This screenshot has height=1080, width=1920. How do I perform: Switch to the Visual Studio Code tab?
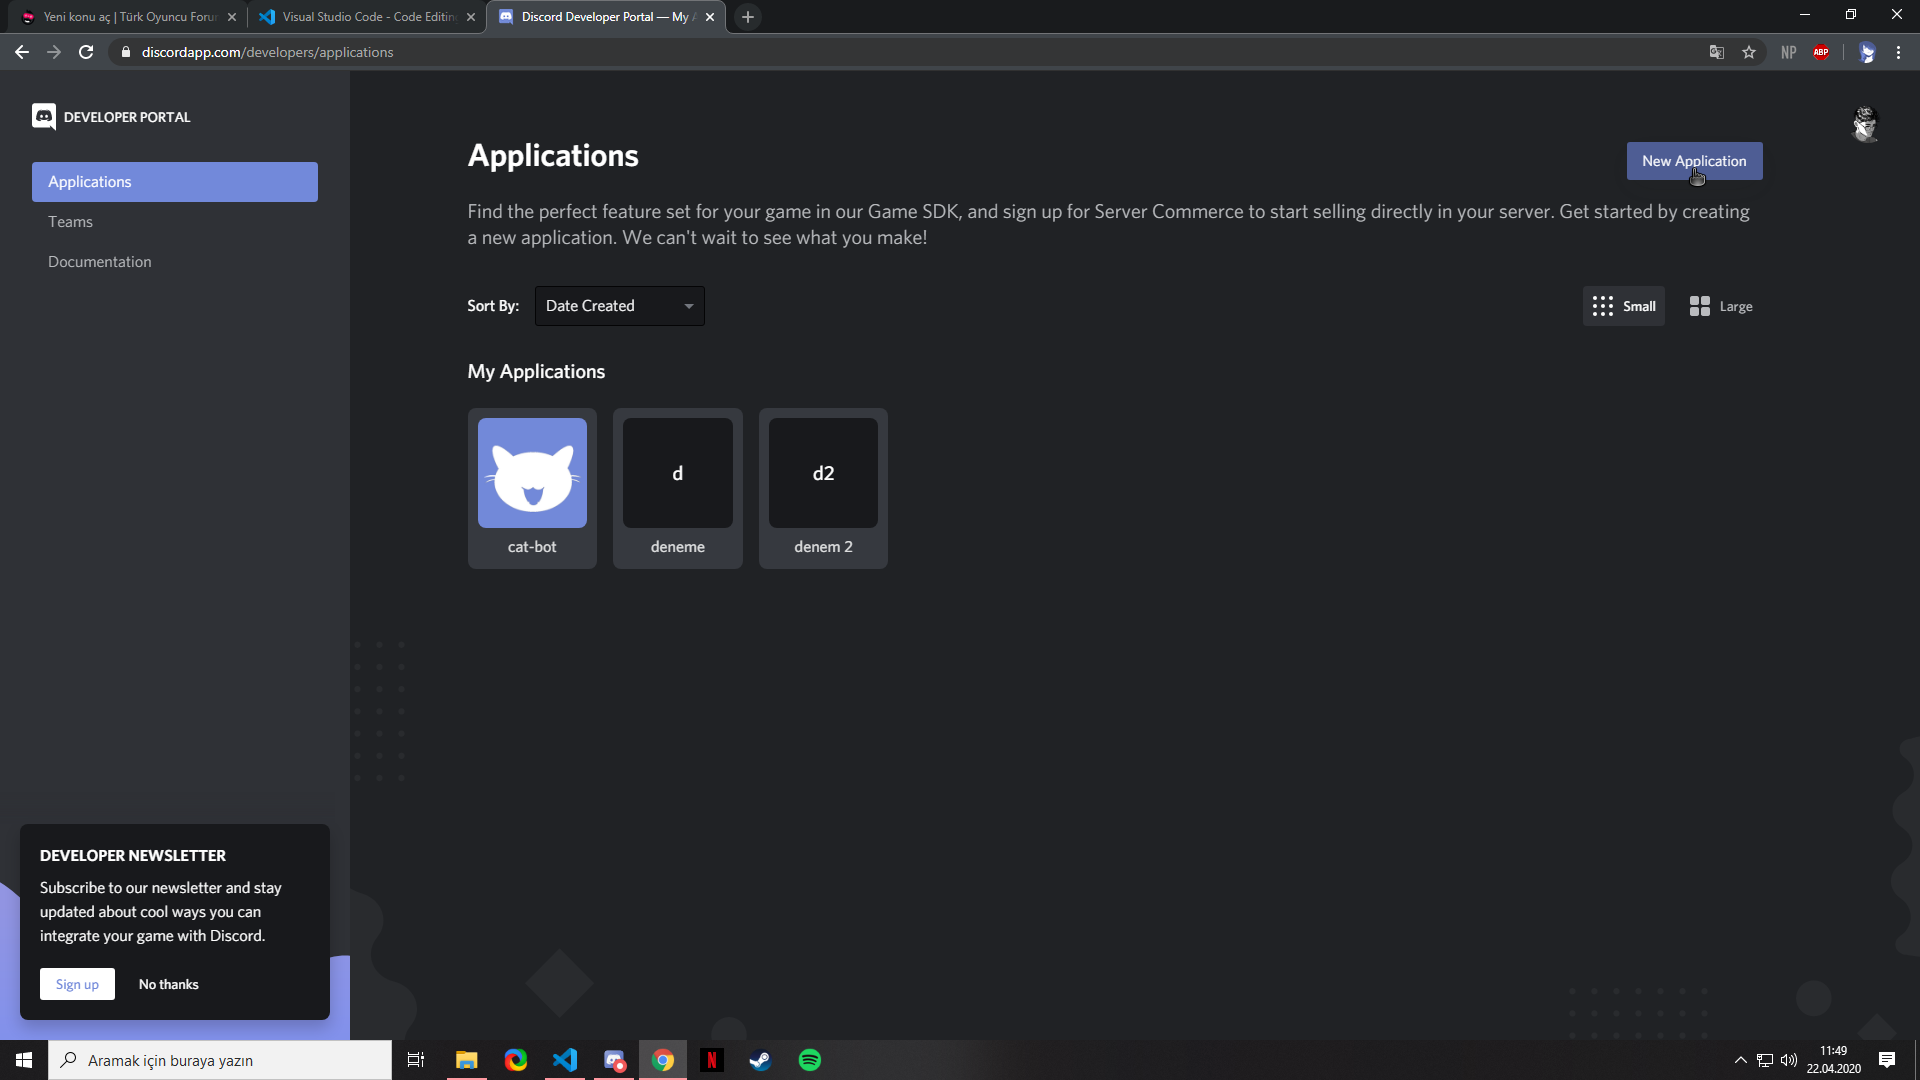[367, 17]
